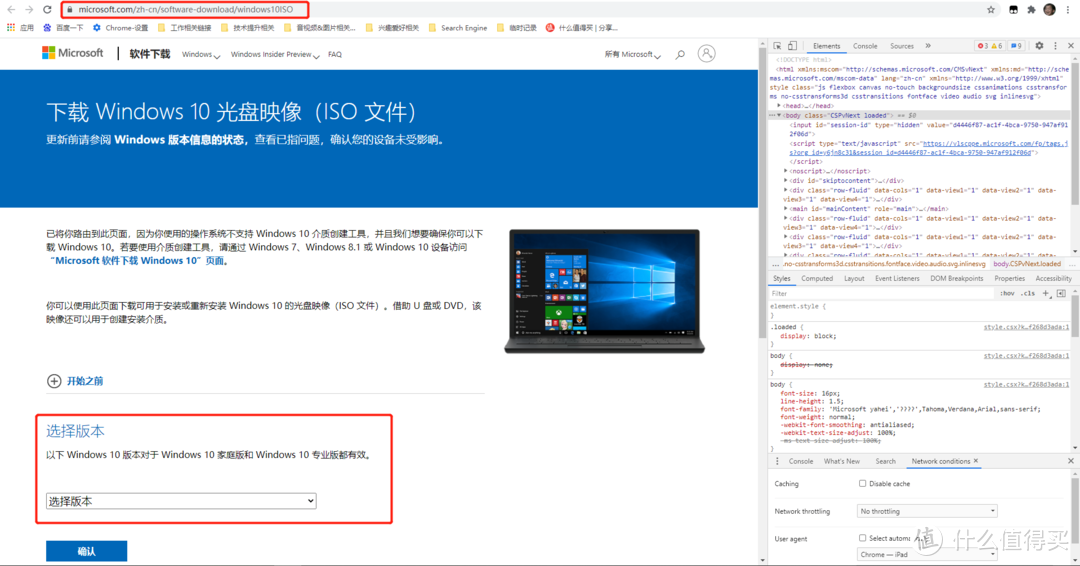
Task: Open the 软件下载 header link
Action: pos(149,54)
